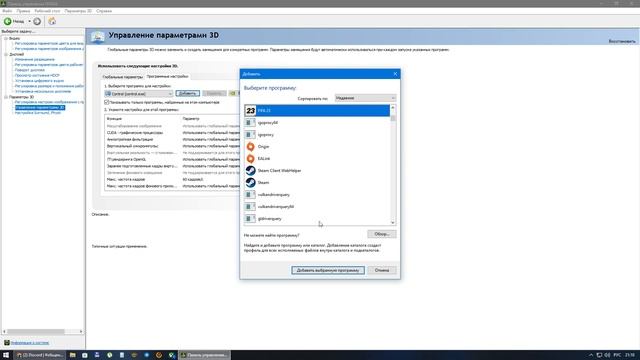Click the volume icon in system tray
Image resolution: width=640 pixels, height=360 pixels.
click(607, 356)
